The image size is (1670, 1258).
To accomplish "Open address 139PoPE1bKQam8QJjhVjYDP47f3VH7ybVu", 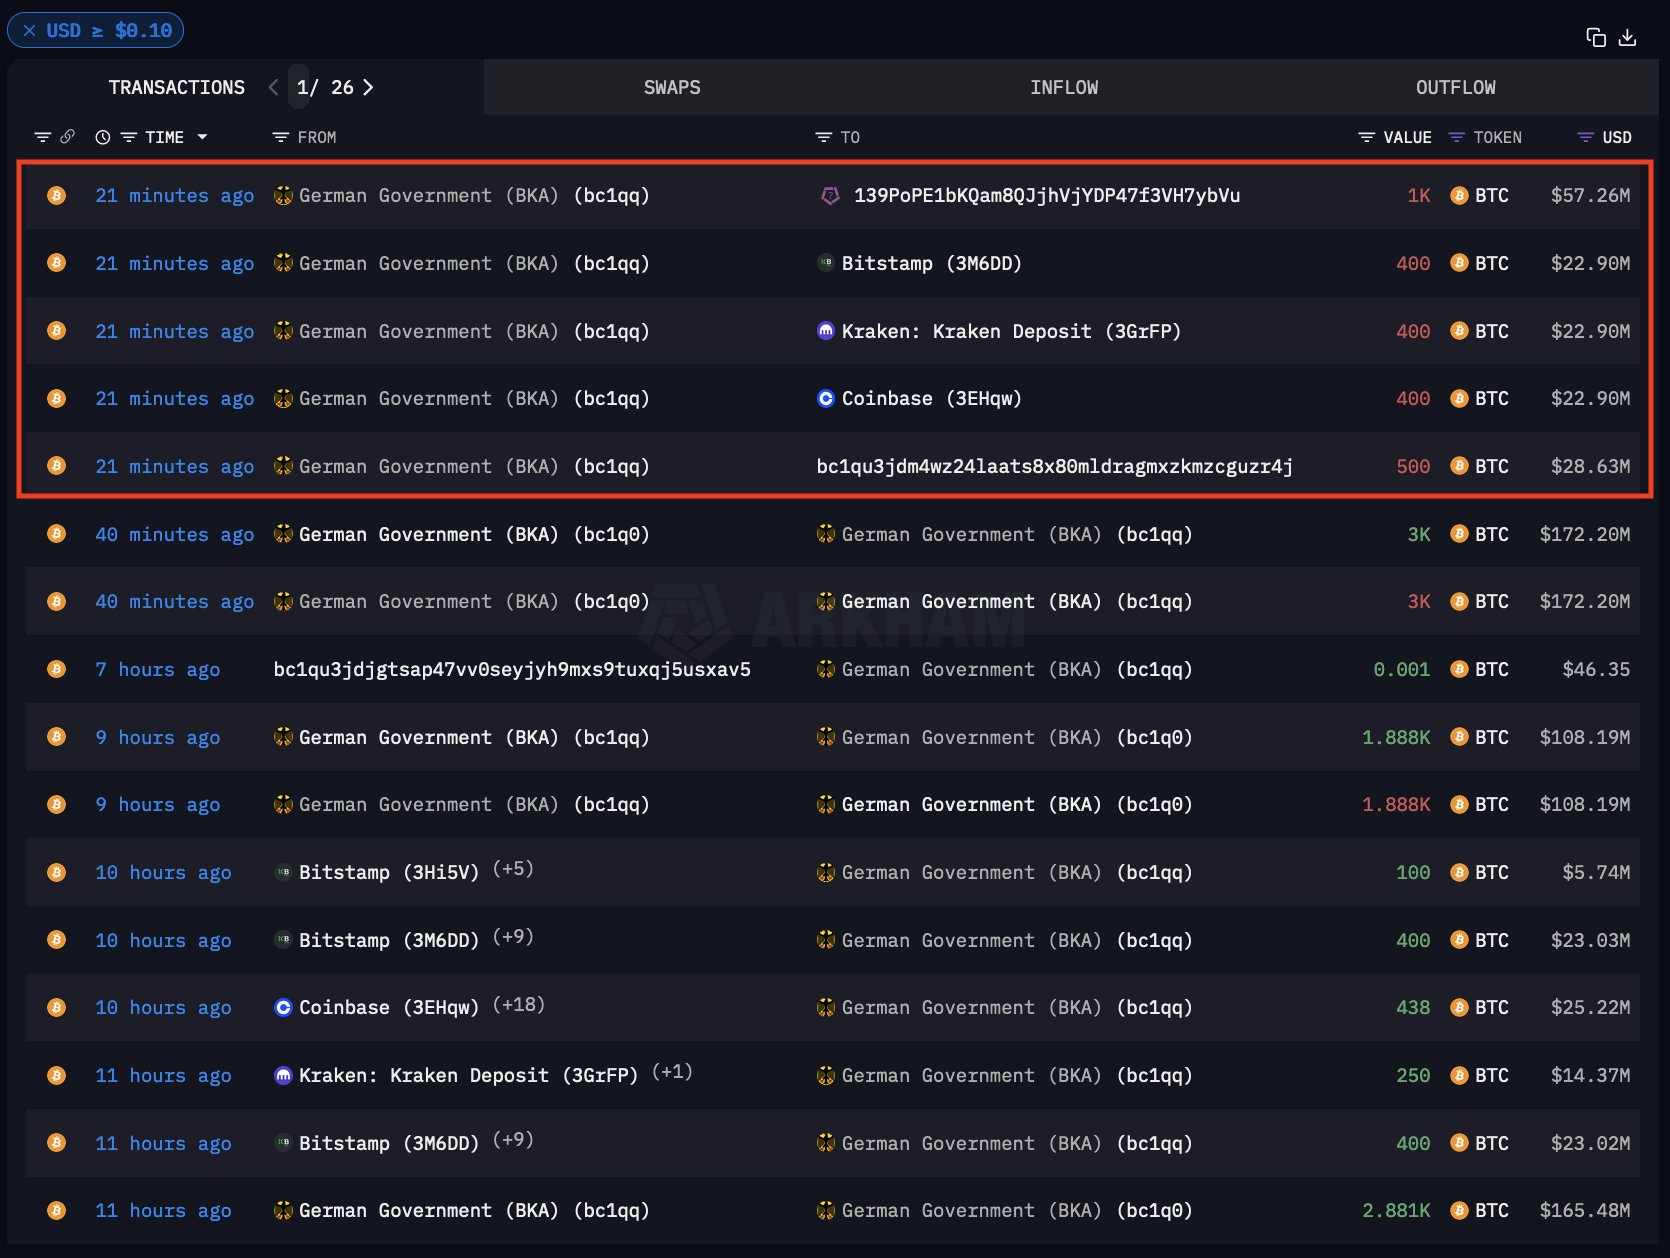I will click(1047, 196).
